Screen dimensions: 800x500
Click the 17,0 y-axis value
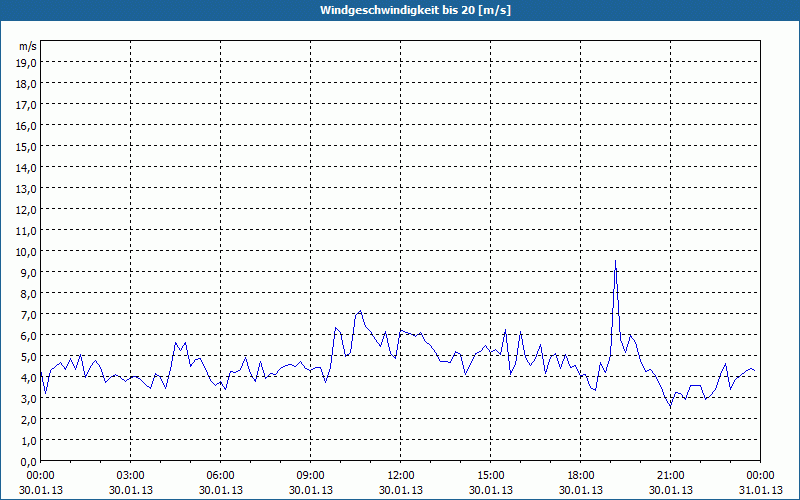[27, 105]
